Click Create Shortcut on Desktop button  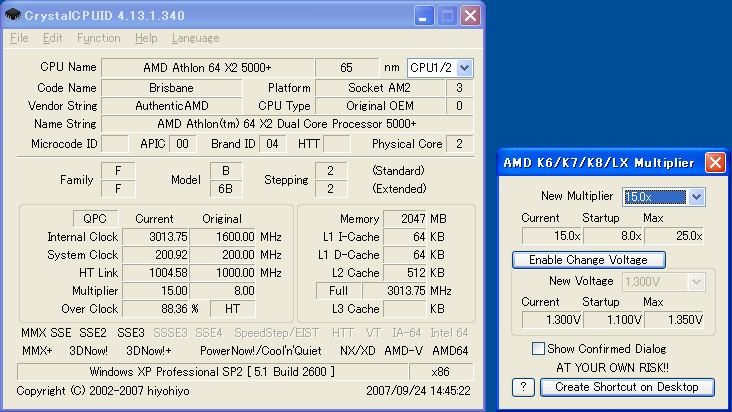(628, 387)
